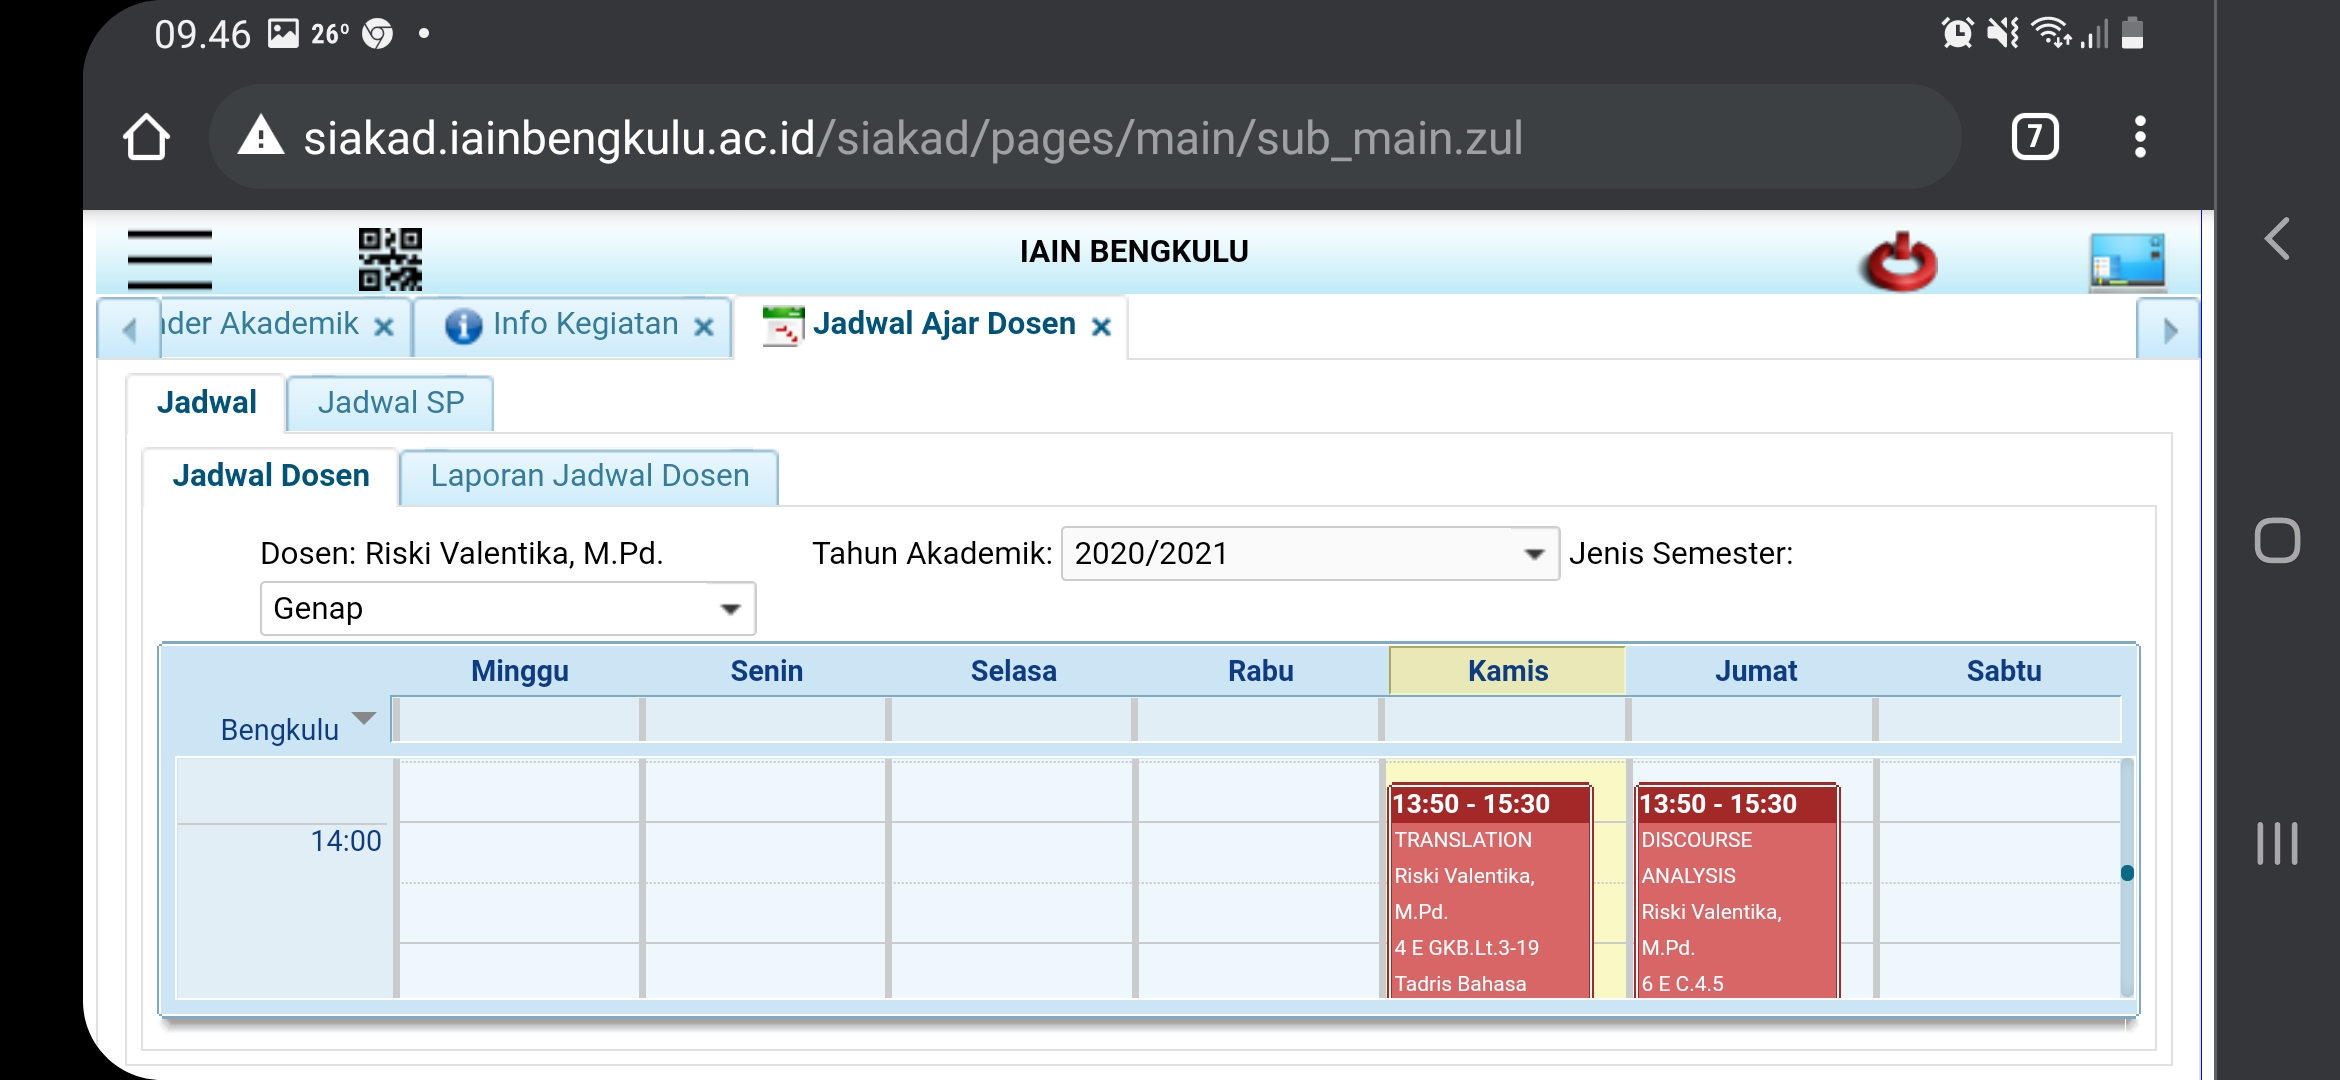This screenshot has height=1080, width=2340.
Task: Click the blue desktop screen icon
Action: (x=2126, y=262)
